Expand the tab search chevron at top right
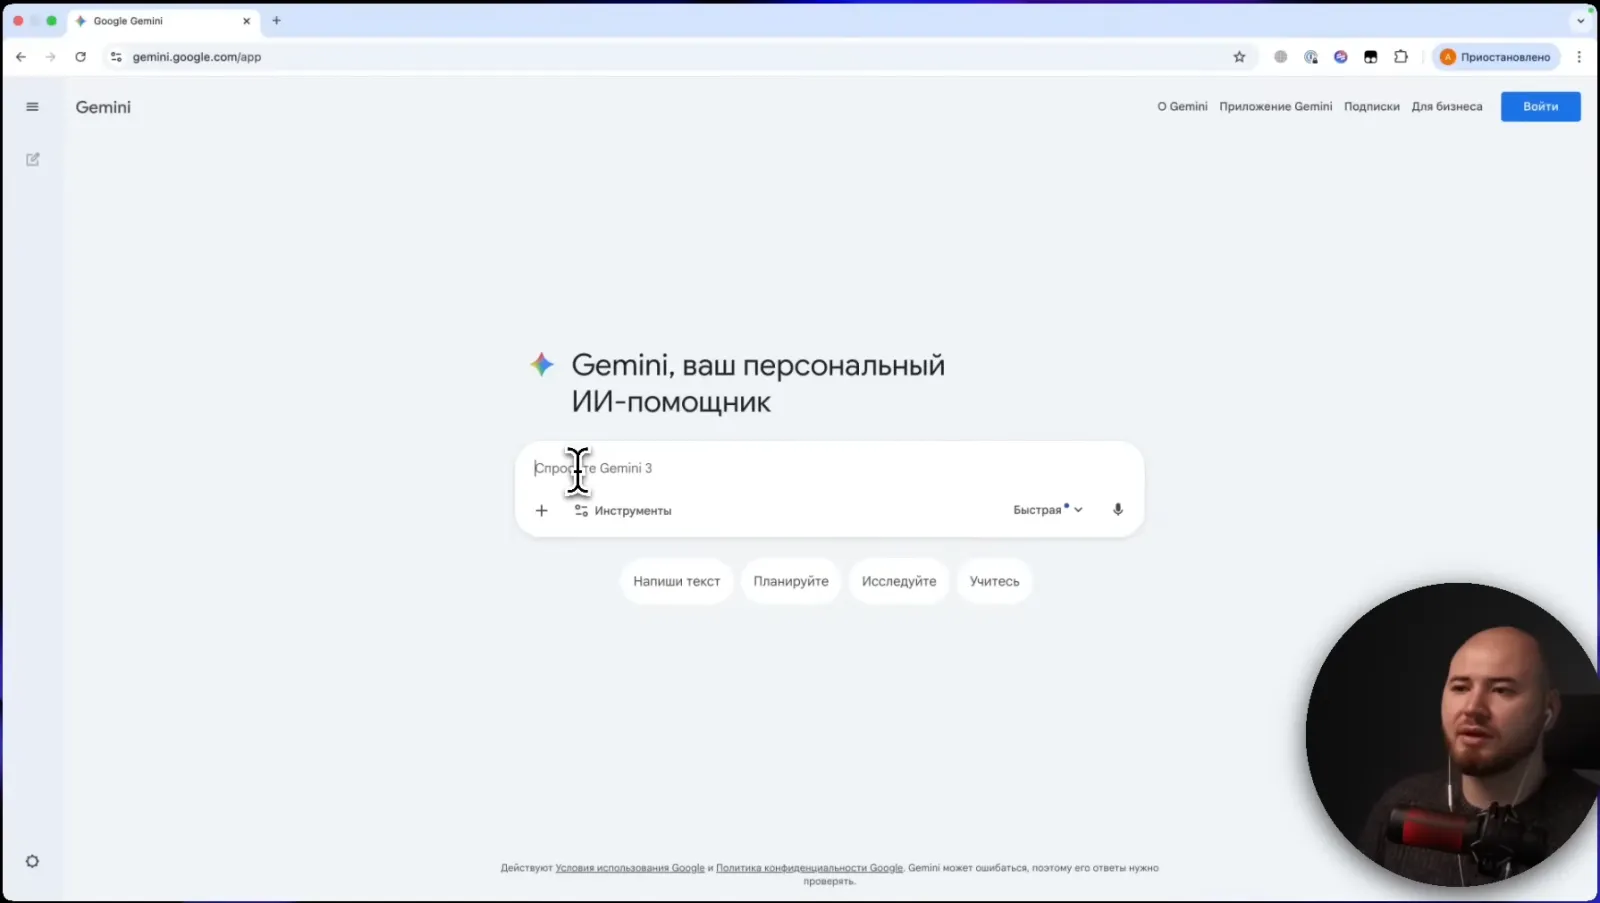 (x=1581, y=21)
